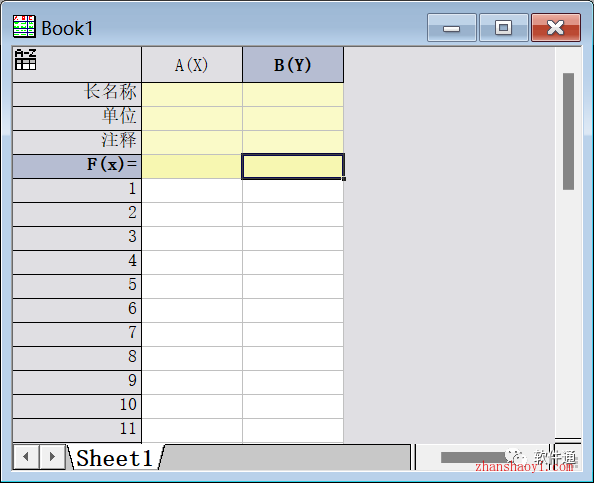Click cell in column A row 1
Viewport: 594px width, 483px height.
coord(192,190)
